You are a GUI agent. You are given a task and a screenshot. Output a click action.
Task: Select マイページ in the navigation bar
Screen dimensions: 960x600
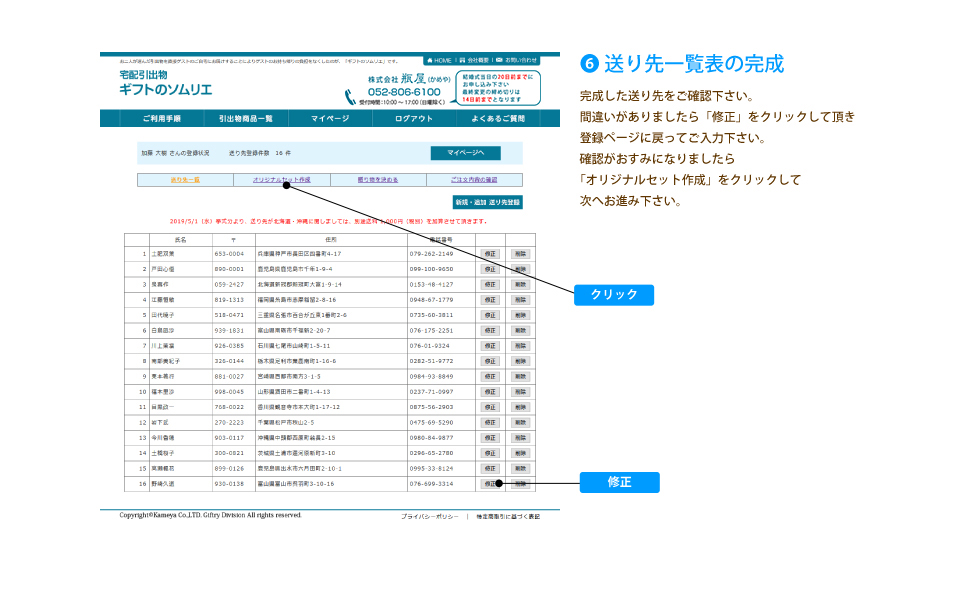tap(330, 119)
